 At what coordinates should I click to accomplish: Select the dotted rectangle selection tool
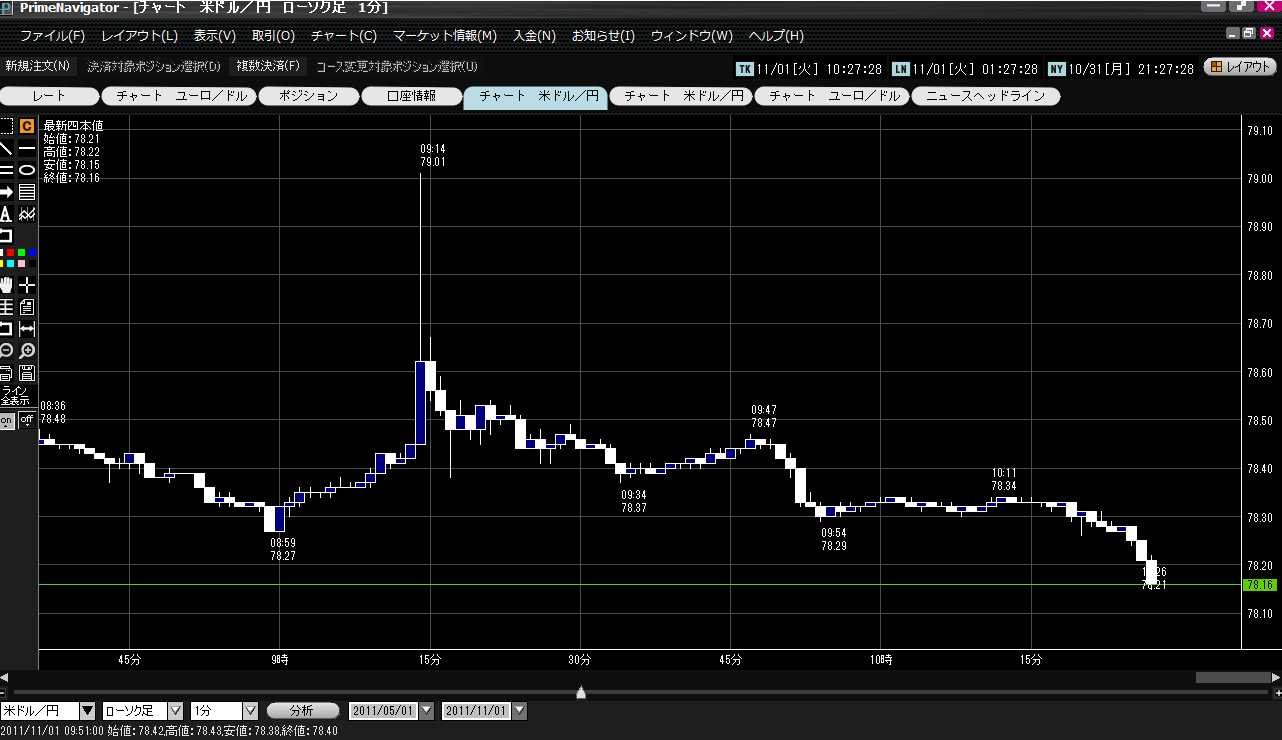click(x=6, y=126)
